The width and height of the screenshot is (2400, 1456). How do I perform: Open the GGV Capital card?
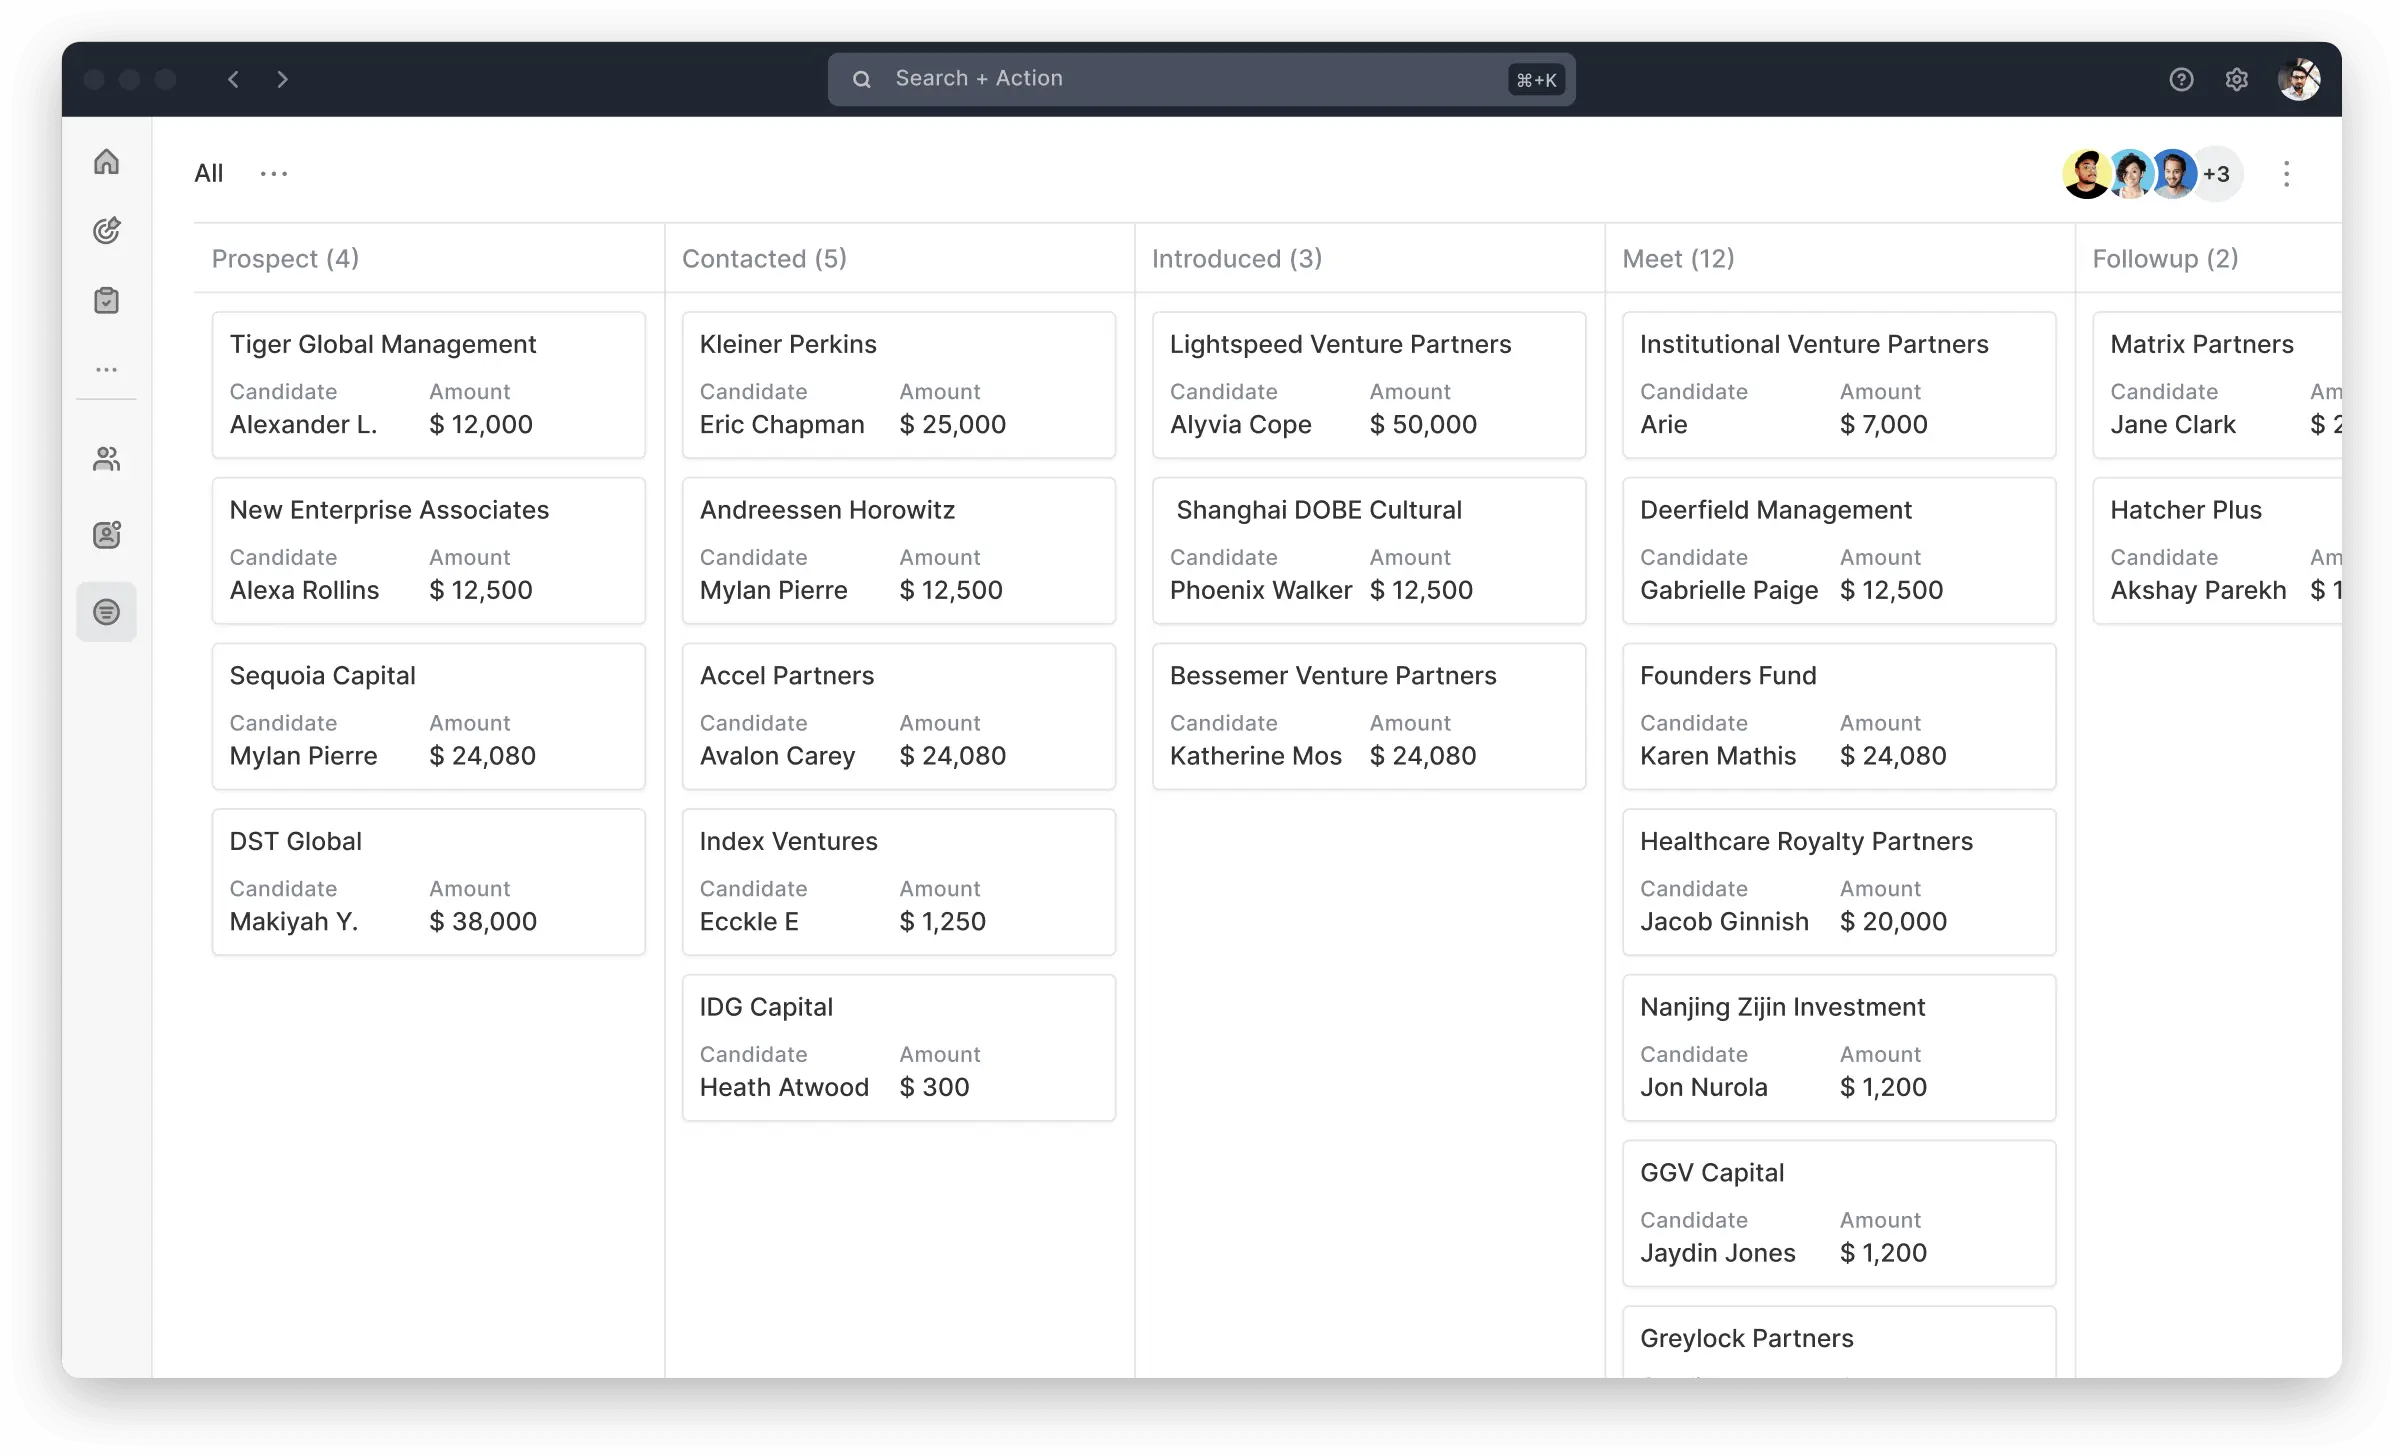coord(1839,1213)
